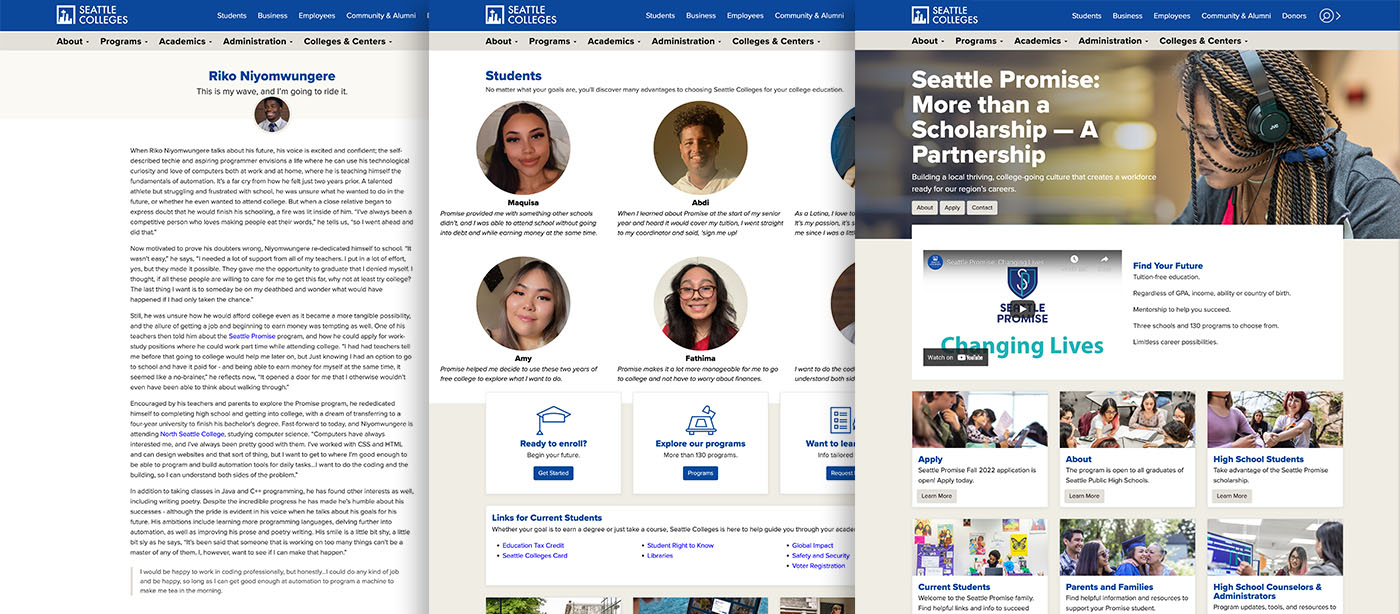Image resolution: width=1400 pixels, height=614 pixels.
Task: Open the search icon on Seattle Promise page
Action: (x=1327, y=15)
